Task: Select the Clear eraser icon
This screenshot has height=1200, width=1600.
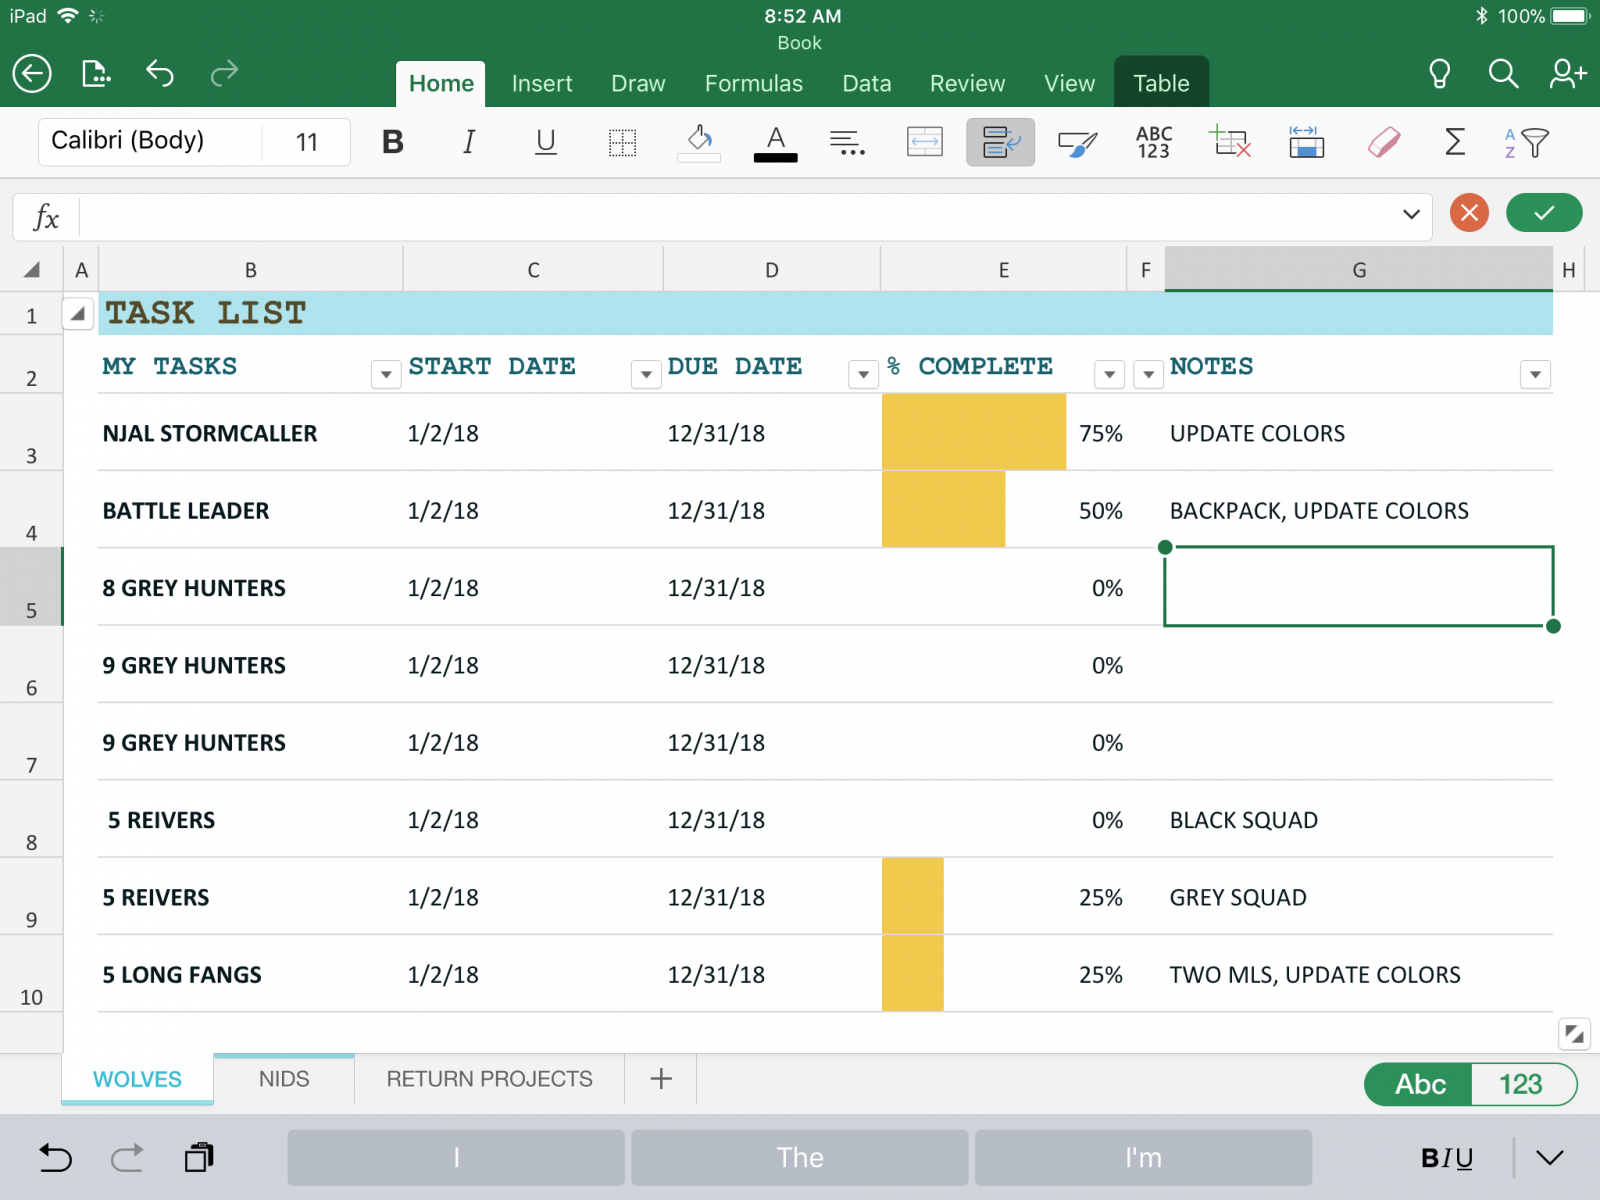Action: click(1383, 142)
